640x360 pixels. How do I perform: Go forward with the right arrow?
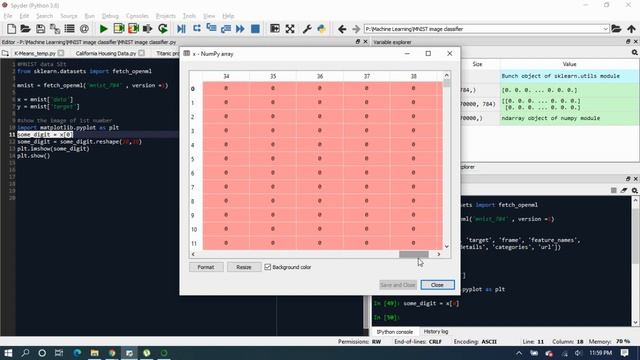pyautogui.click(x=356, y=29)
